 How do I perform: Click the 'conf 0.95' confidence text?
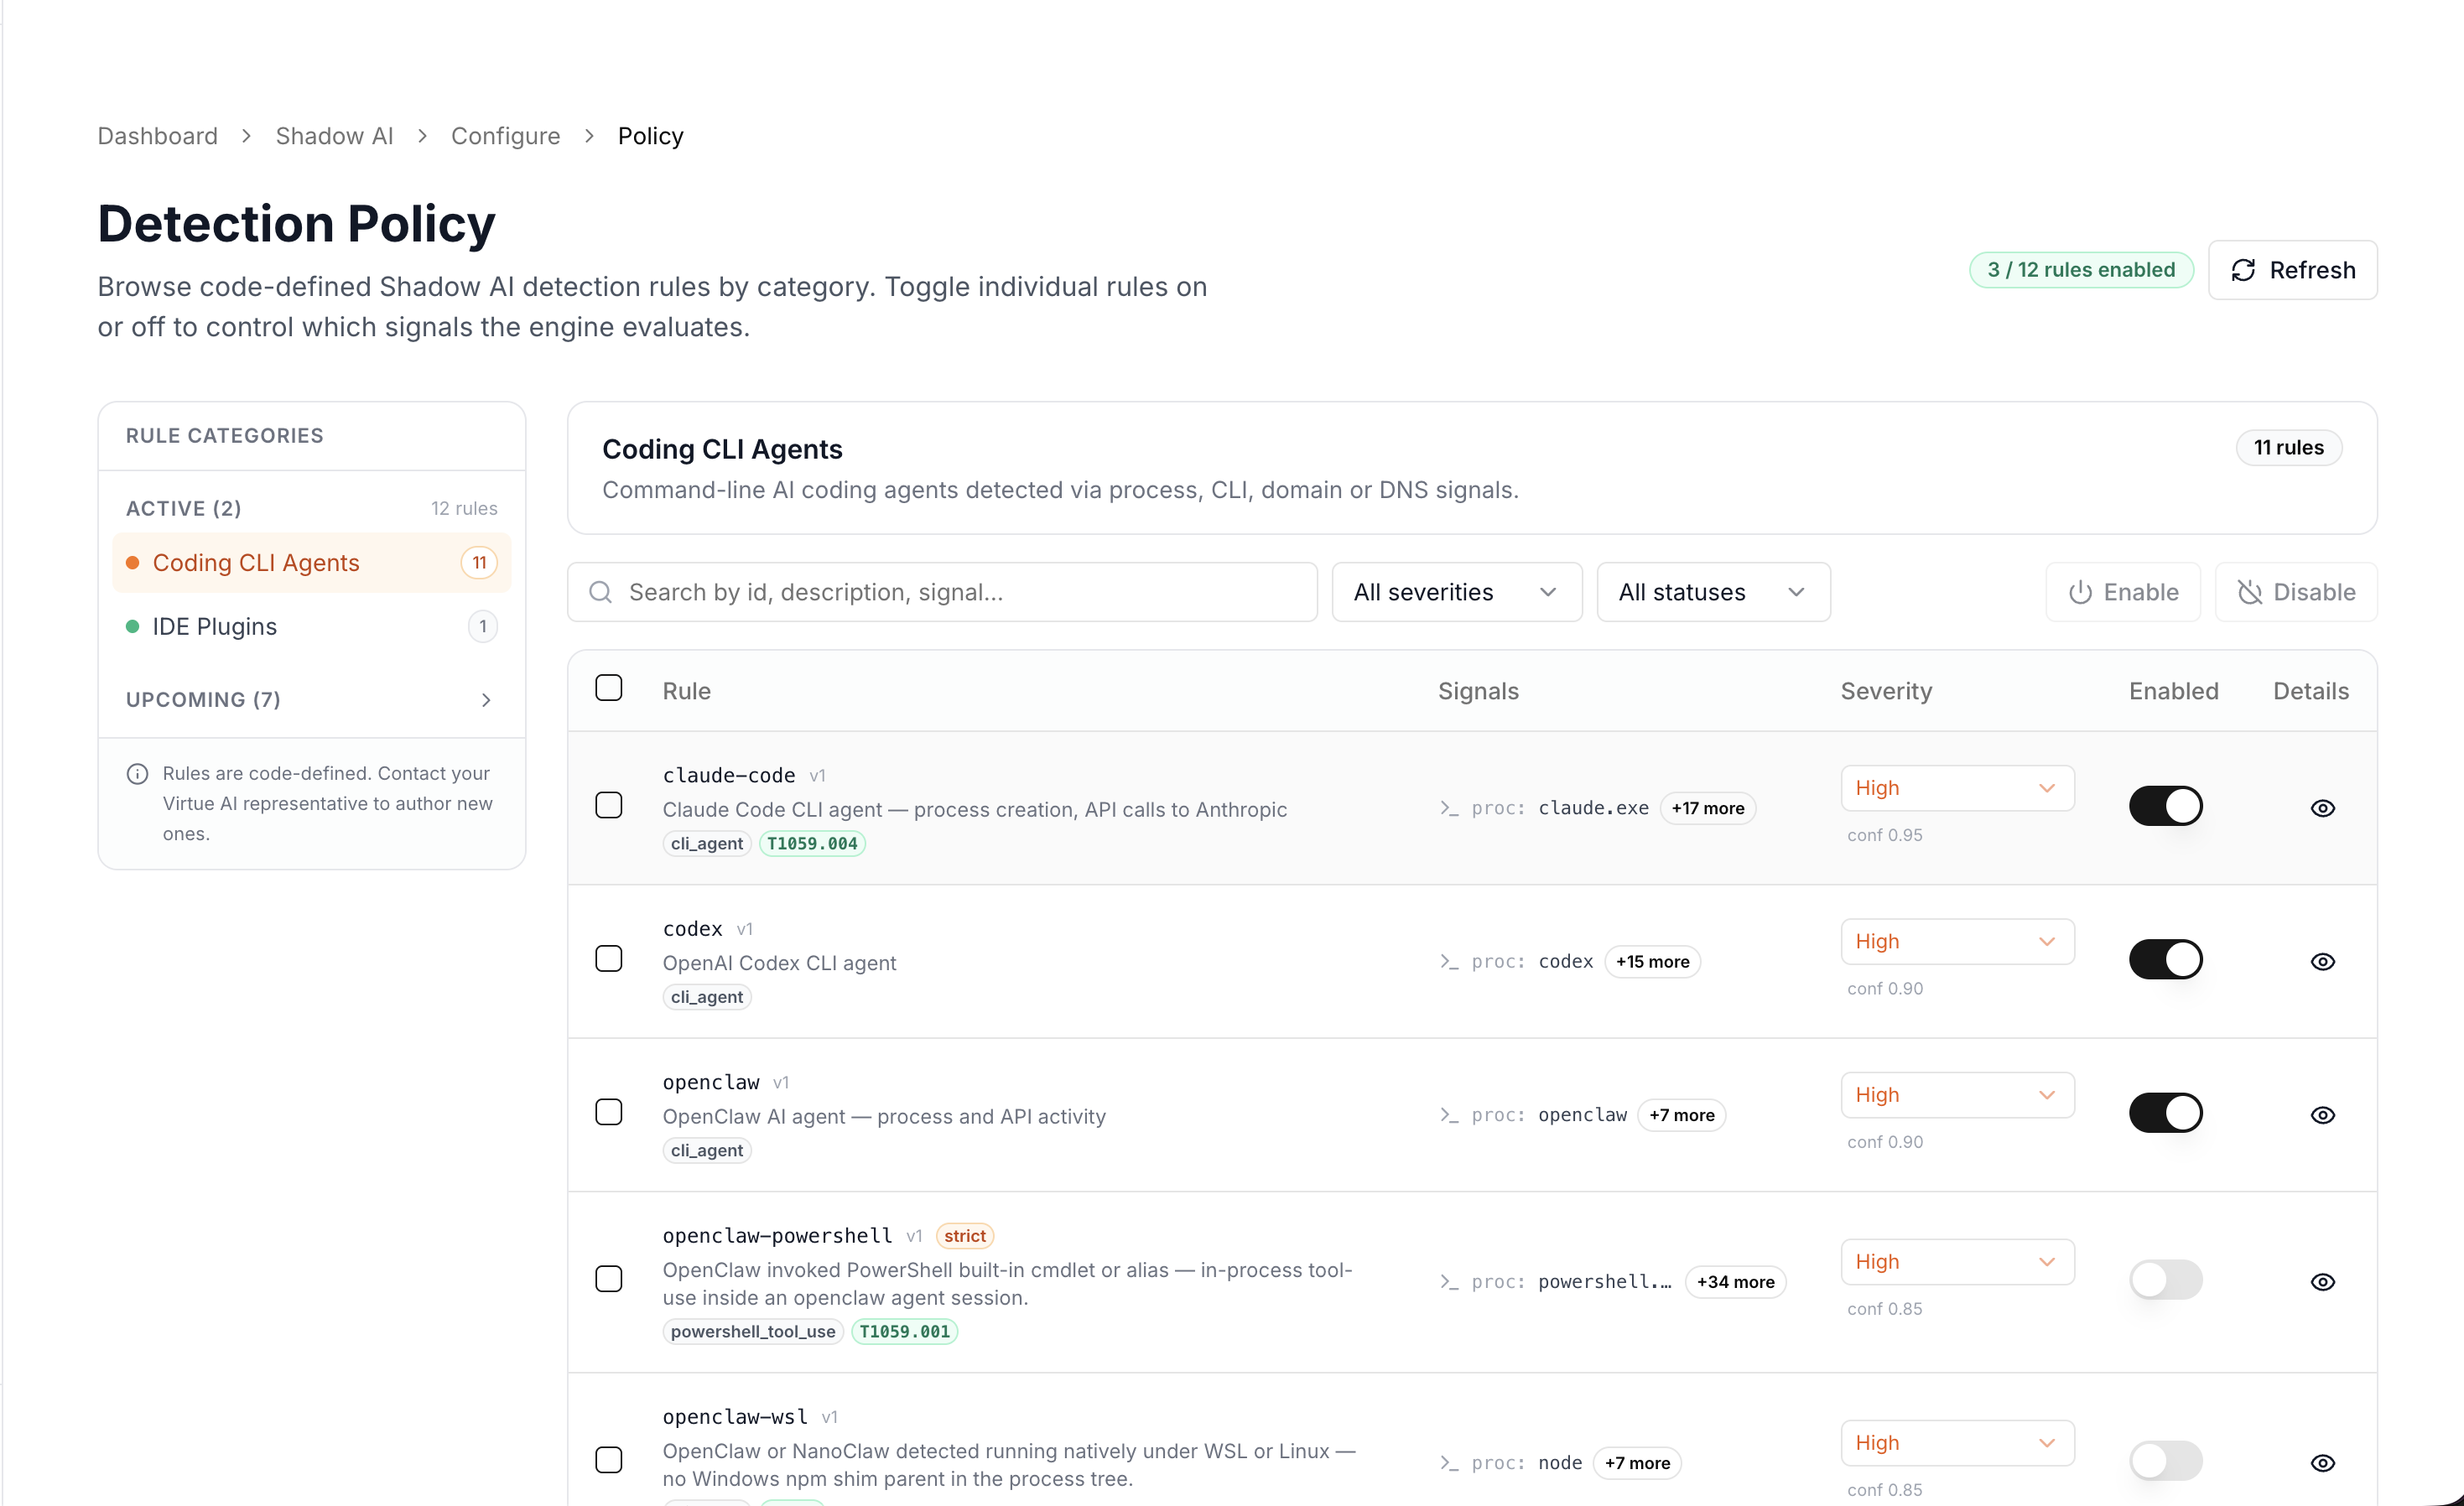tap(1884, 835)
